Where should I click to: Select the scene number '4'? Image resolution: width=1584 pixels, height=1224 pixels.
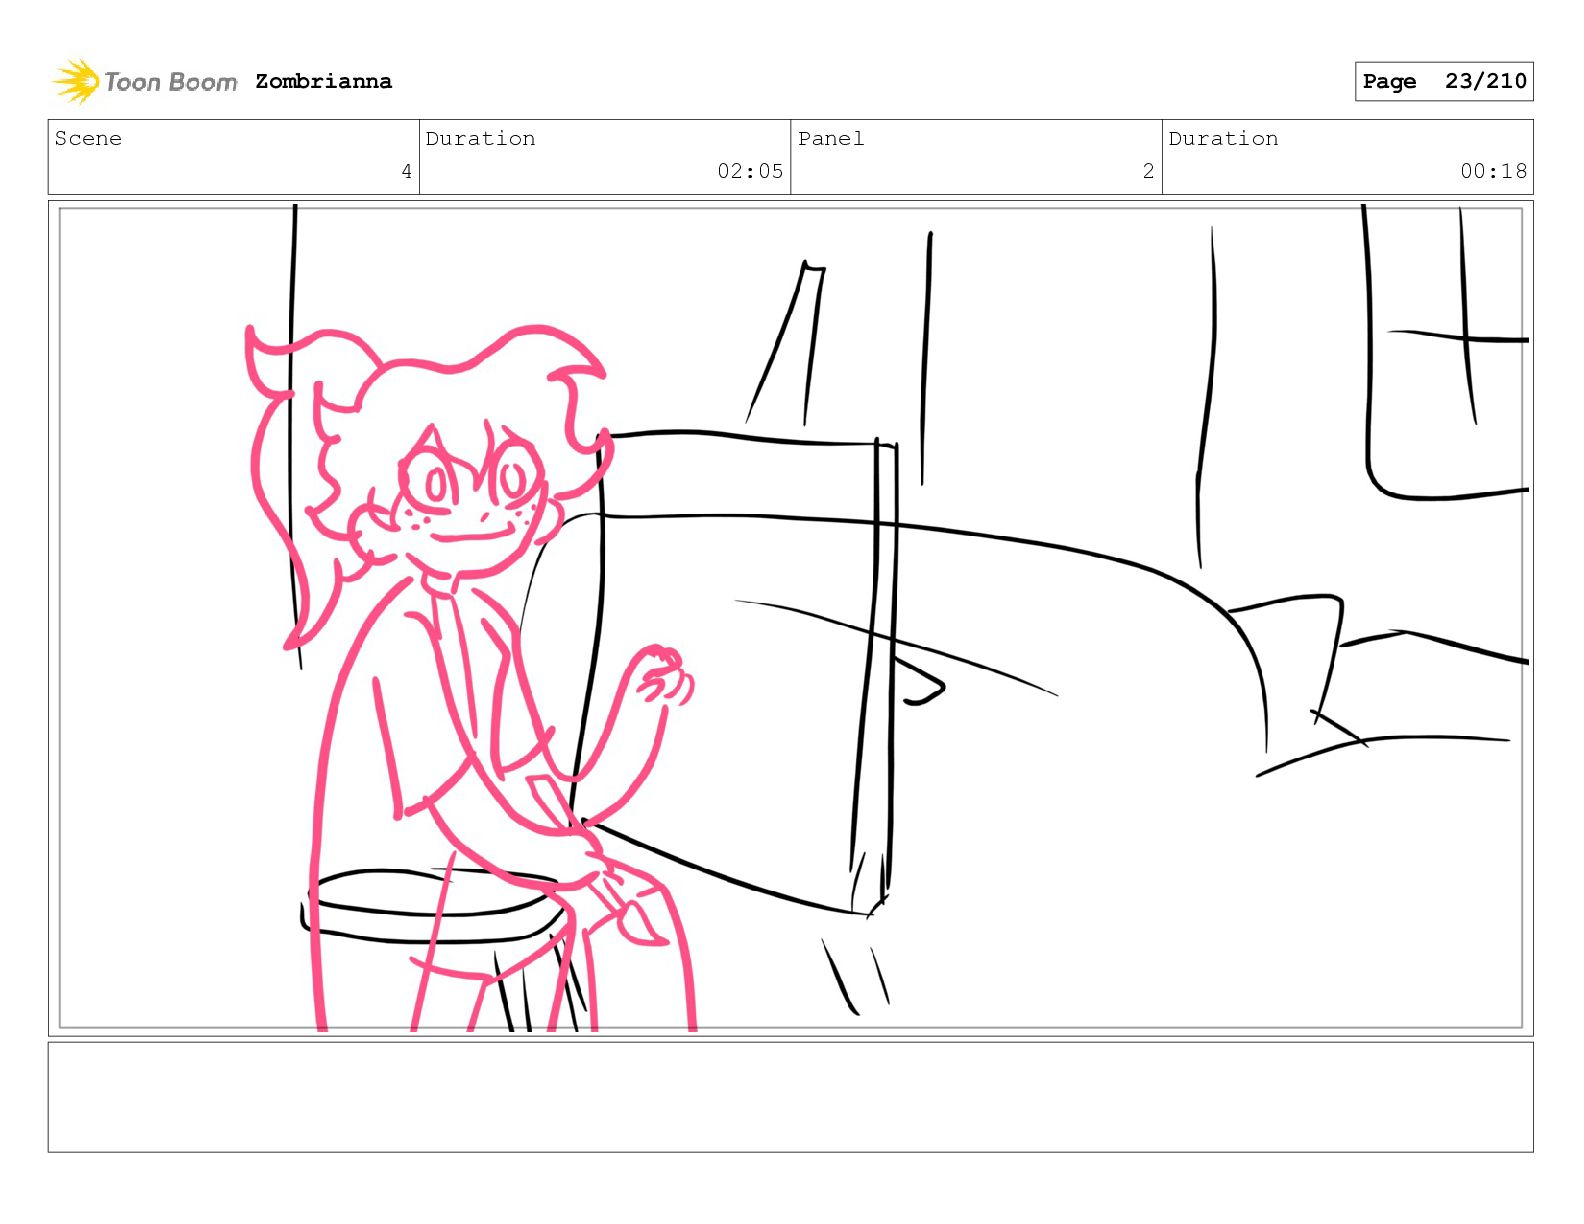click(x=406, y=171)
